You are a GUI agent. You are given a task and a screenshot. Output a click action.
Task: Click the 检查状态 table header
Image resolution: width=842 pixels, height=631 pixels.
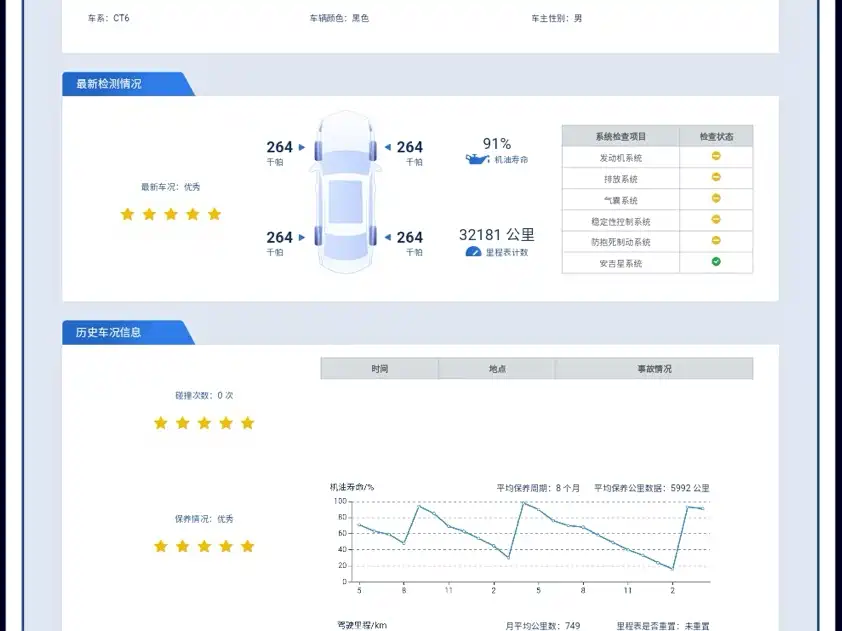pyautogui.click(x=716, y=136)
